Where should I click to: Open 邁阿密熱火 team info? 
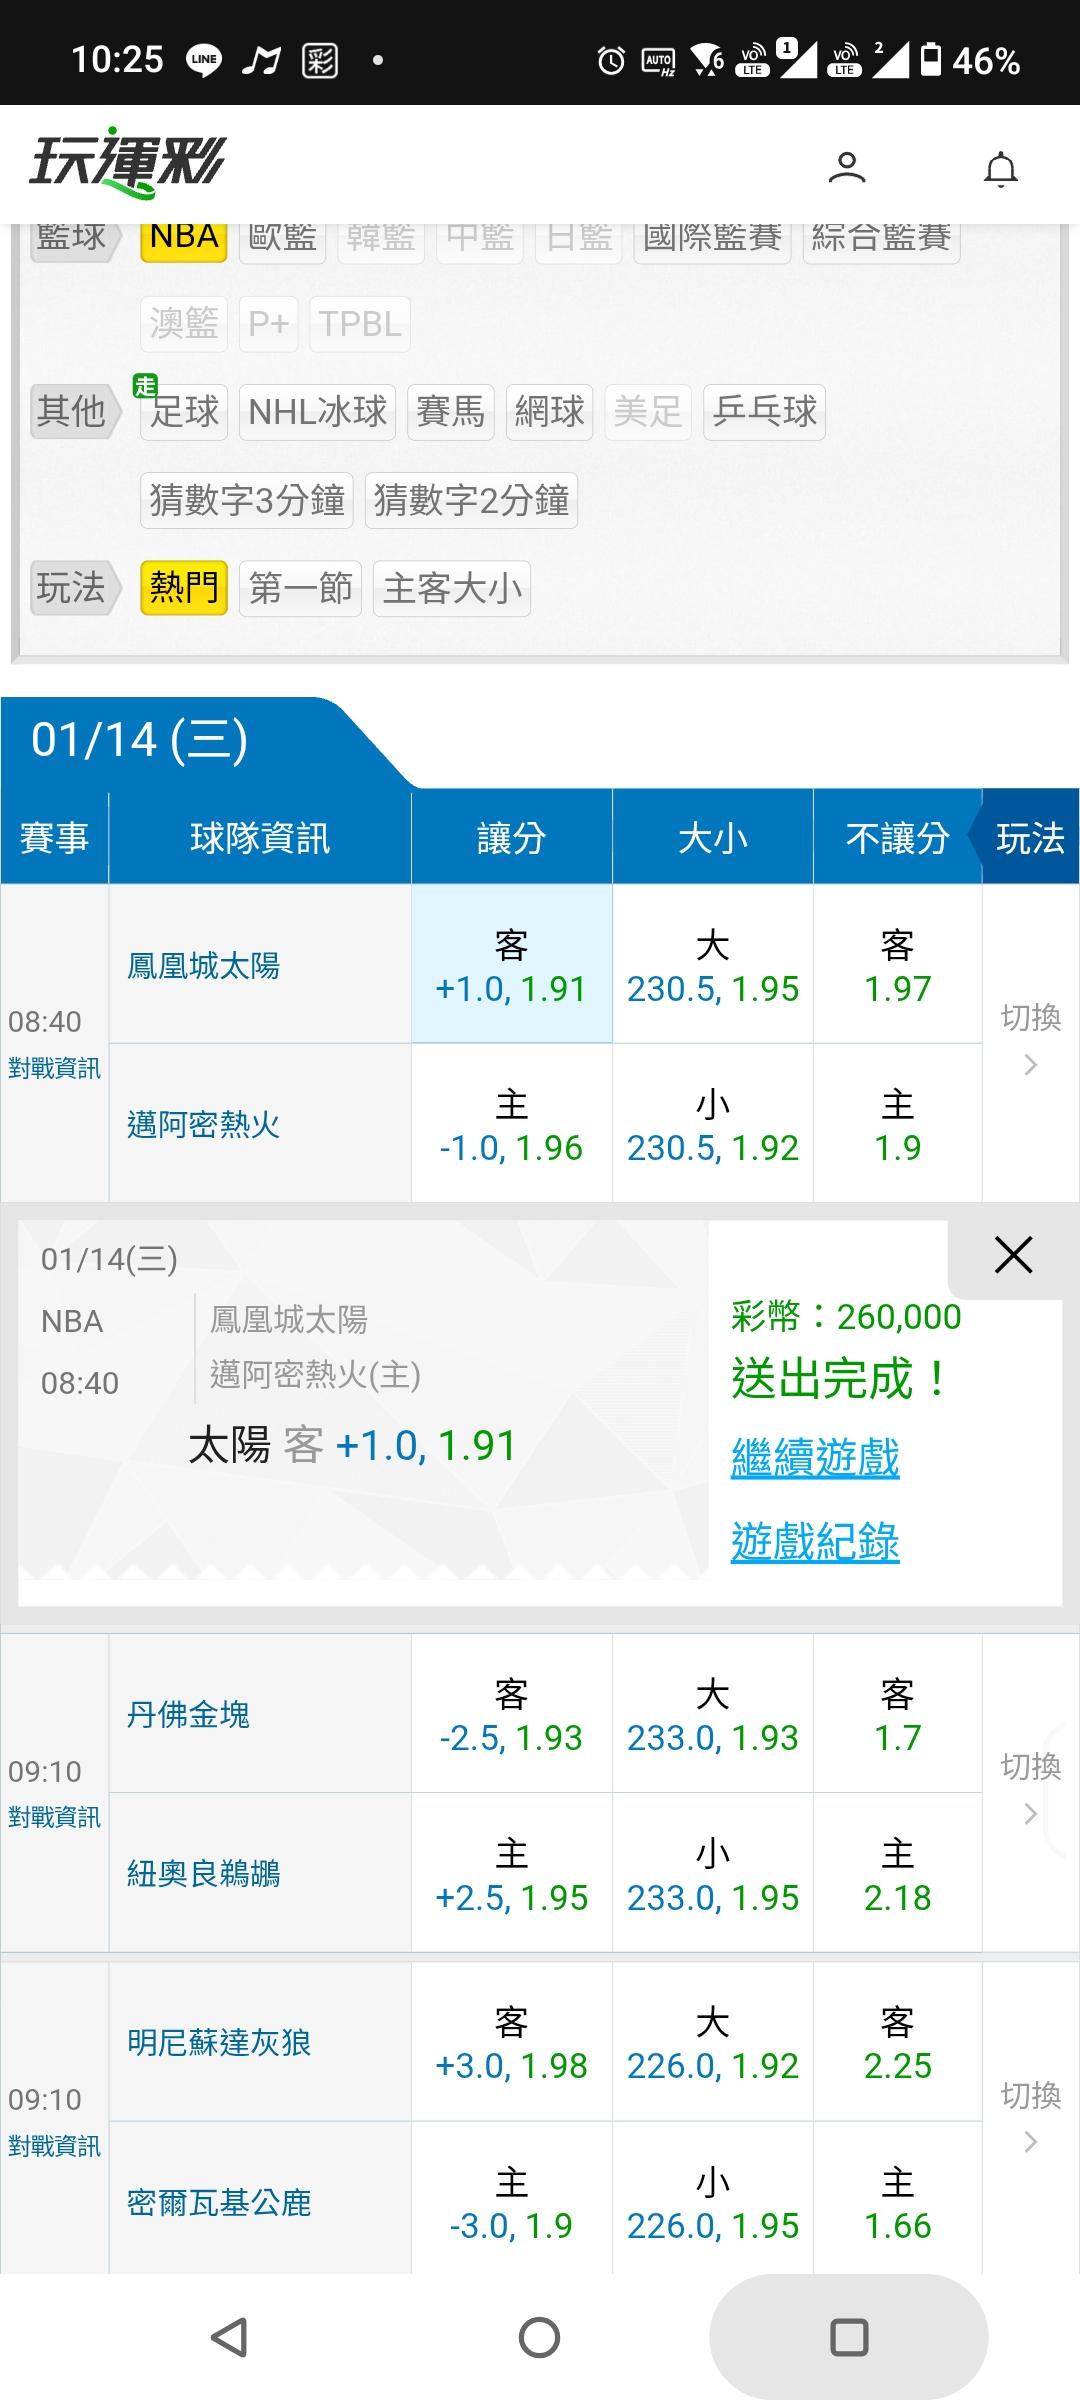203,1125
